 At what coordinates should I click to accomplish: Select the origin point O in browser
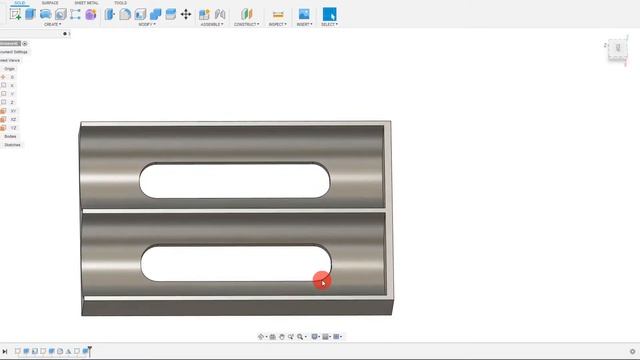coord(12,77)
